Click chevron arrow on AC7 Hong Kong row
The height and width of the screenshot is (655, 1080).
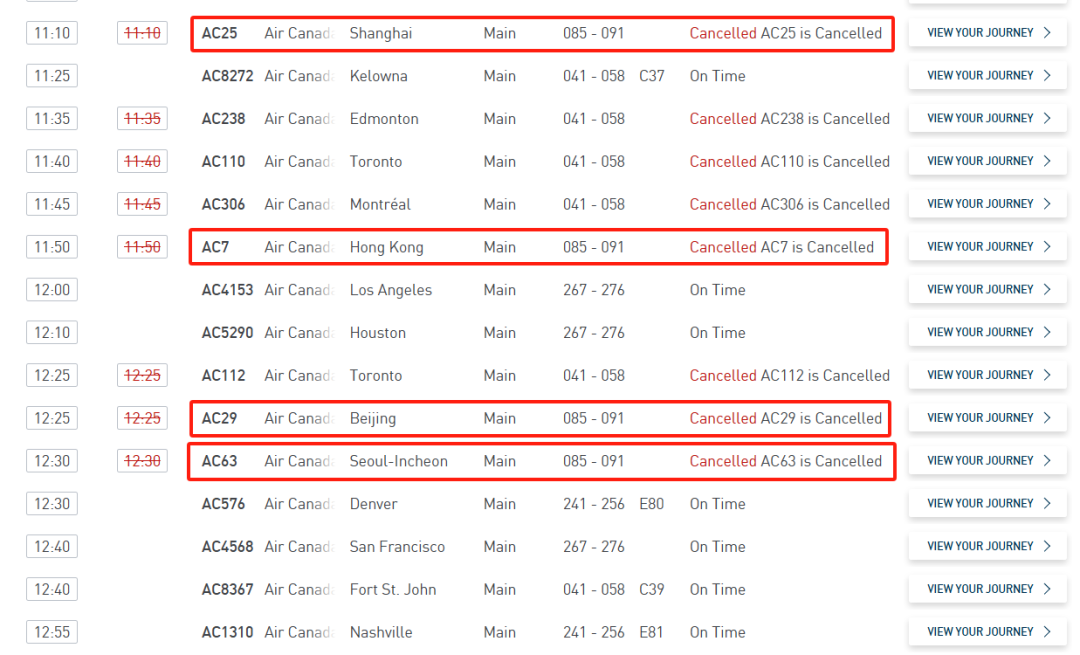pos(1047,247)
